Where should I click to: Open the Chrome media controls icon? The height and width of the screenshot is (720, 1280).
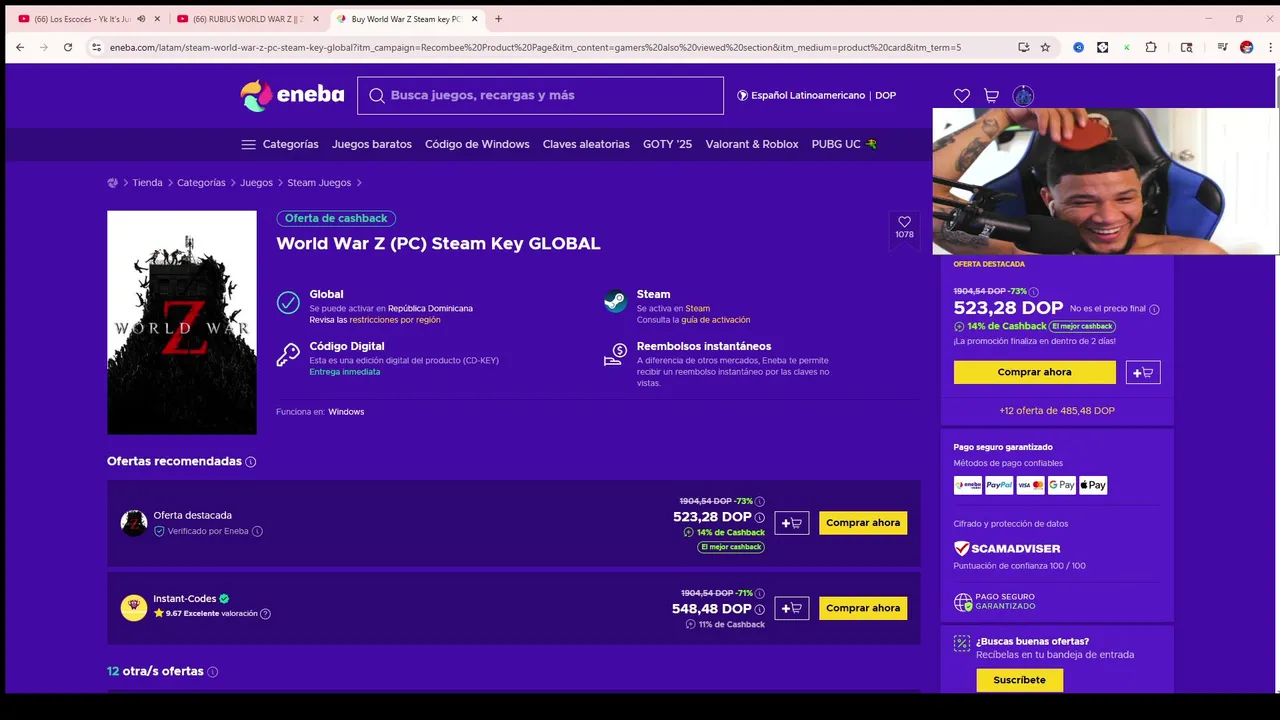(1222, 47)
